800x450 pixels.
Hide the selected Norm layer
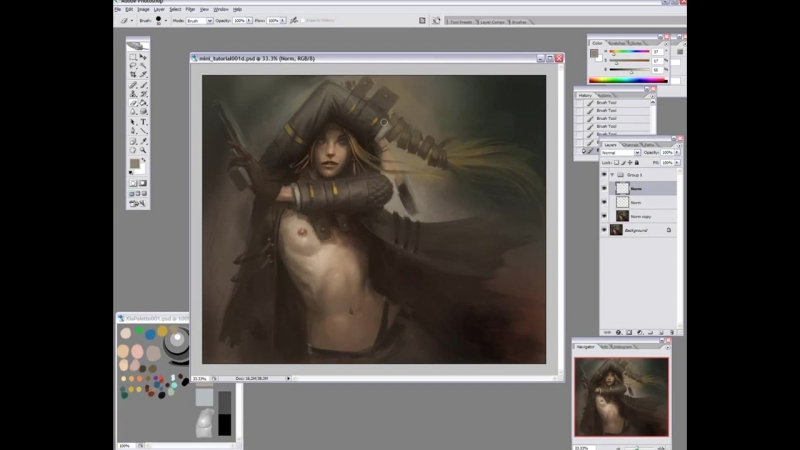[604, 188]
